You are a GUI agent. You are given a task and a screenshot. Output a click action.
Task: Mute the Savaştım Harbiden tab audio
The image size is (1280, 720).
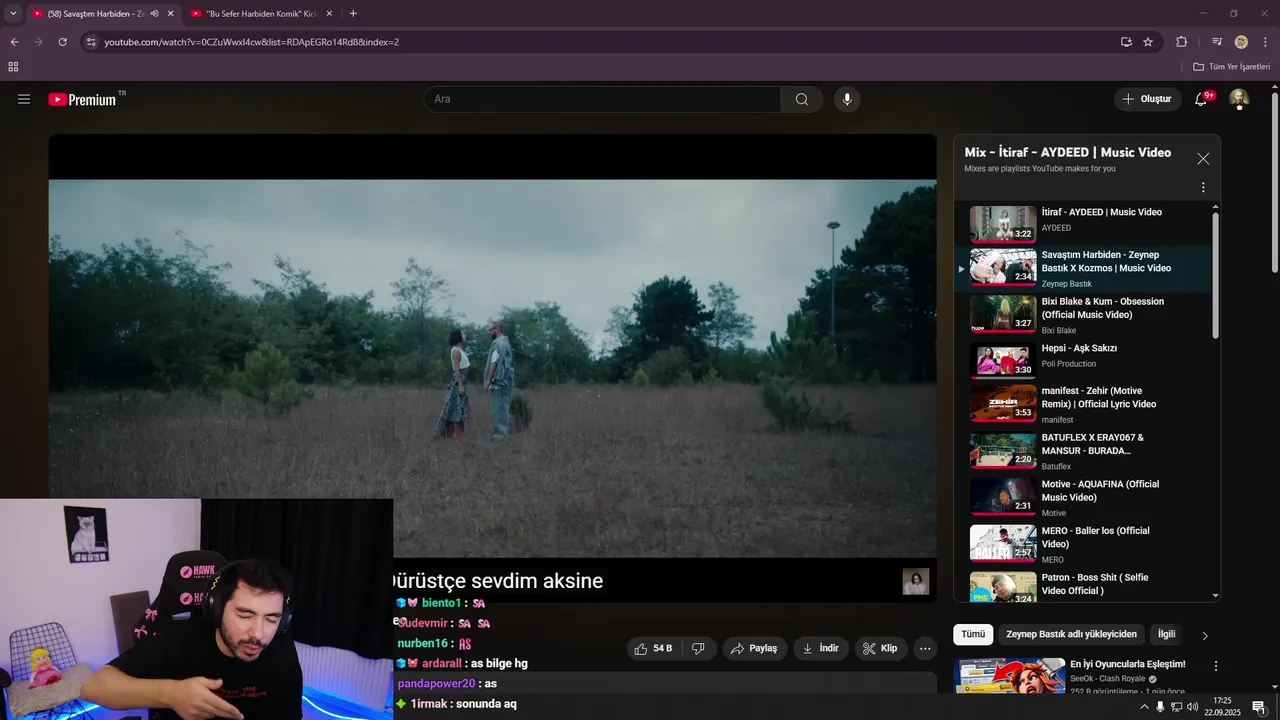coord(154,14)
